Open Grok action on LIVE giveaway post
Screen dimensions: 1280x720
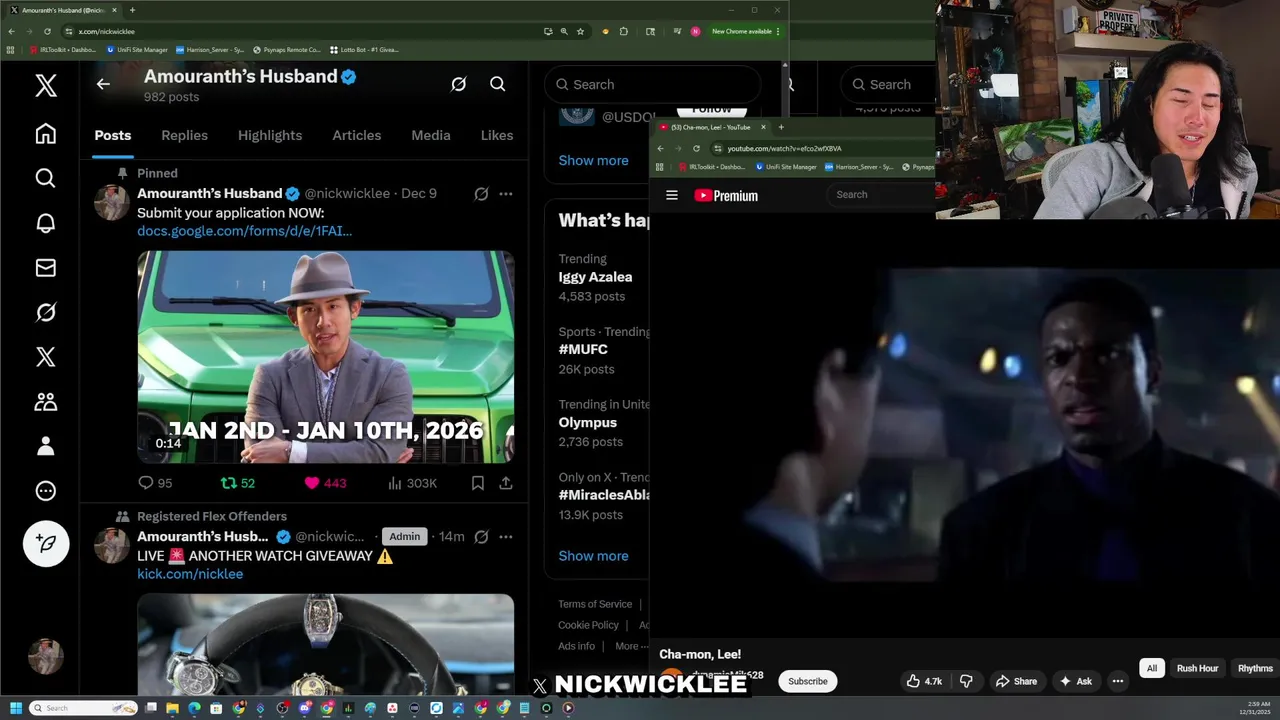point(481,537)
